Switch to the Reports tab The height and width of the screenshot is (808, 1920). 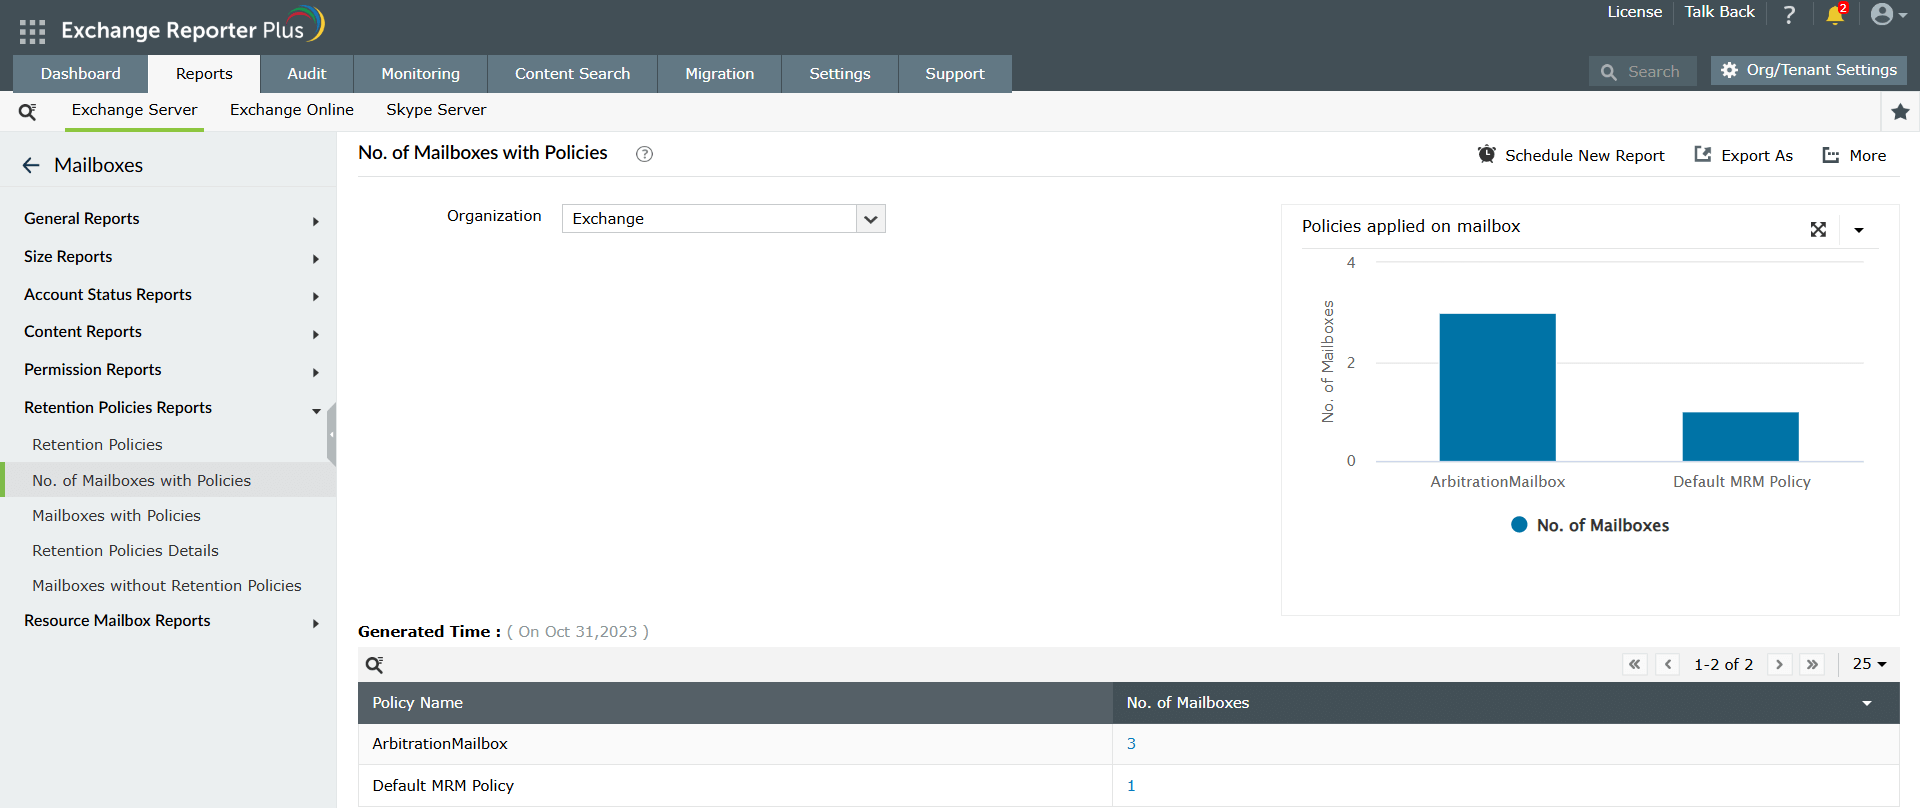[204, 74]
